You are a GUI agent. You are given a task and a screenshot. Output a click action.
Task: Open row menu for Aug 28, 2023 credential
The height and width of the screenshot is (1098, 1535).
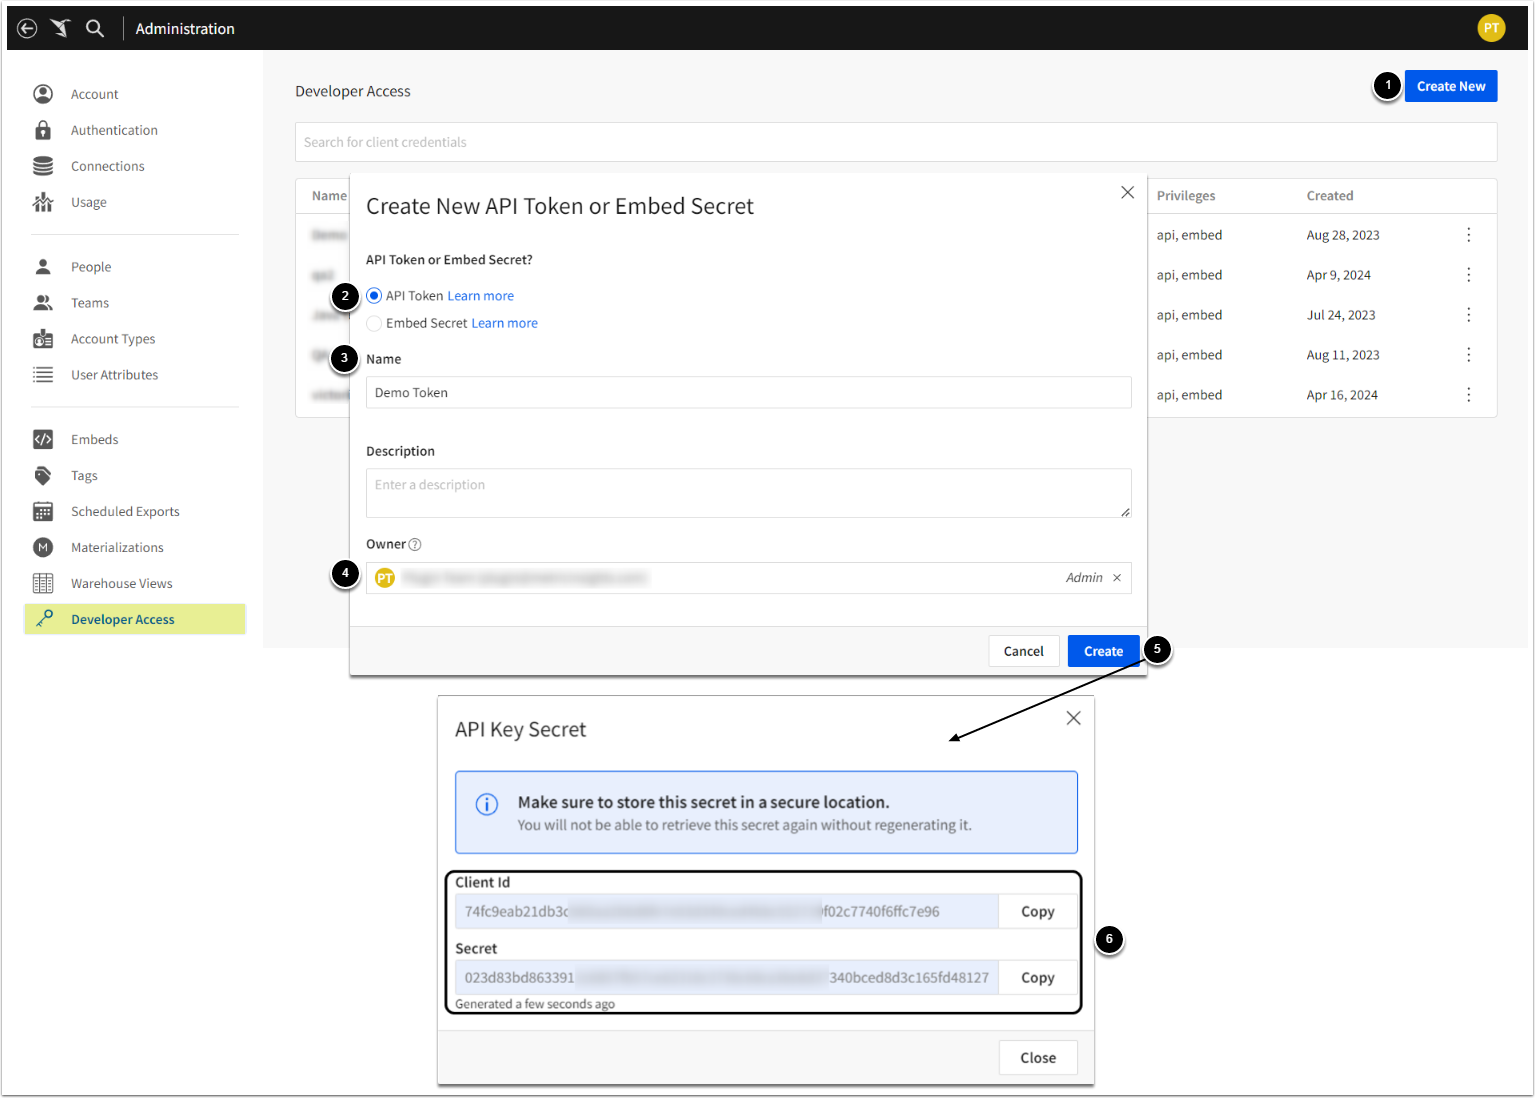[1468, 235]
